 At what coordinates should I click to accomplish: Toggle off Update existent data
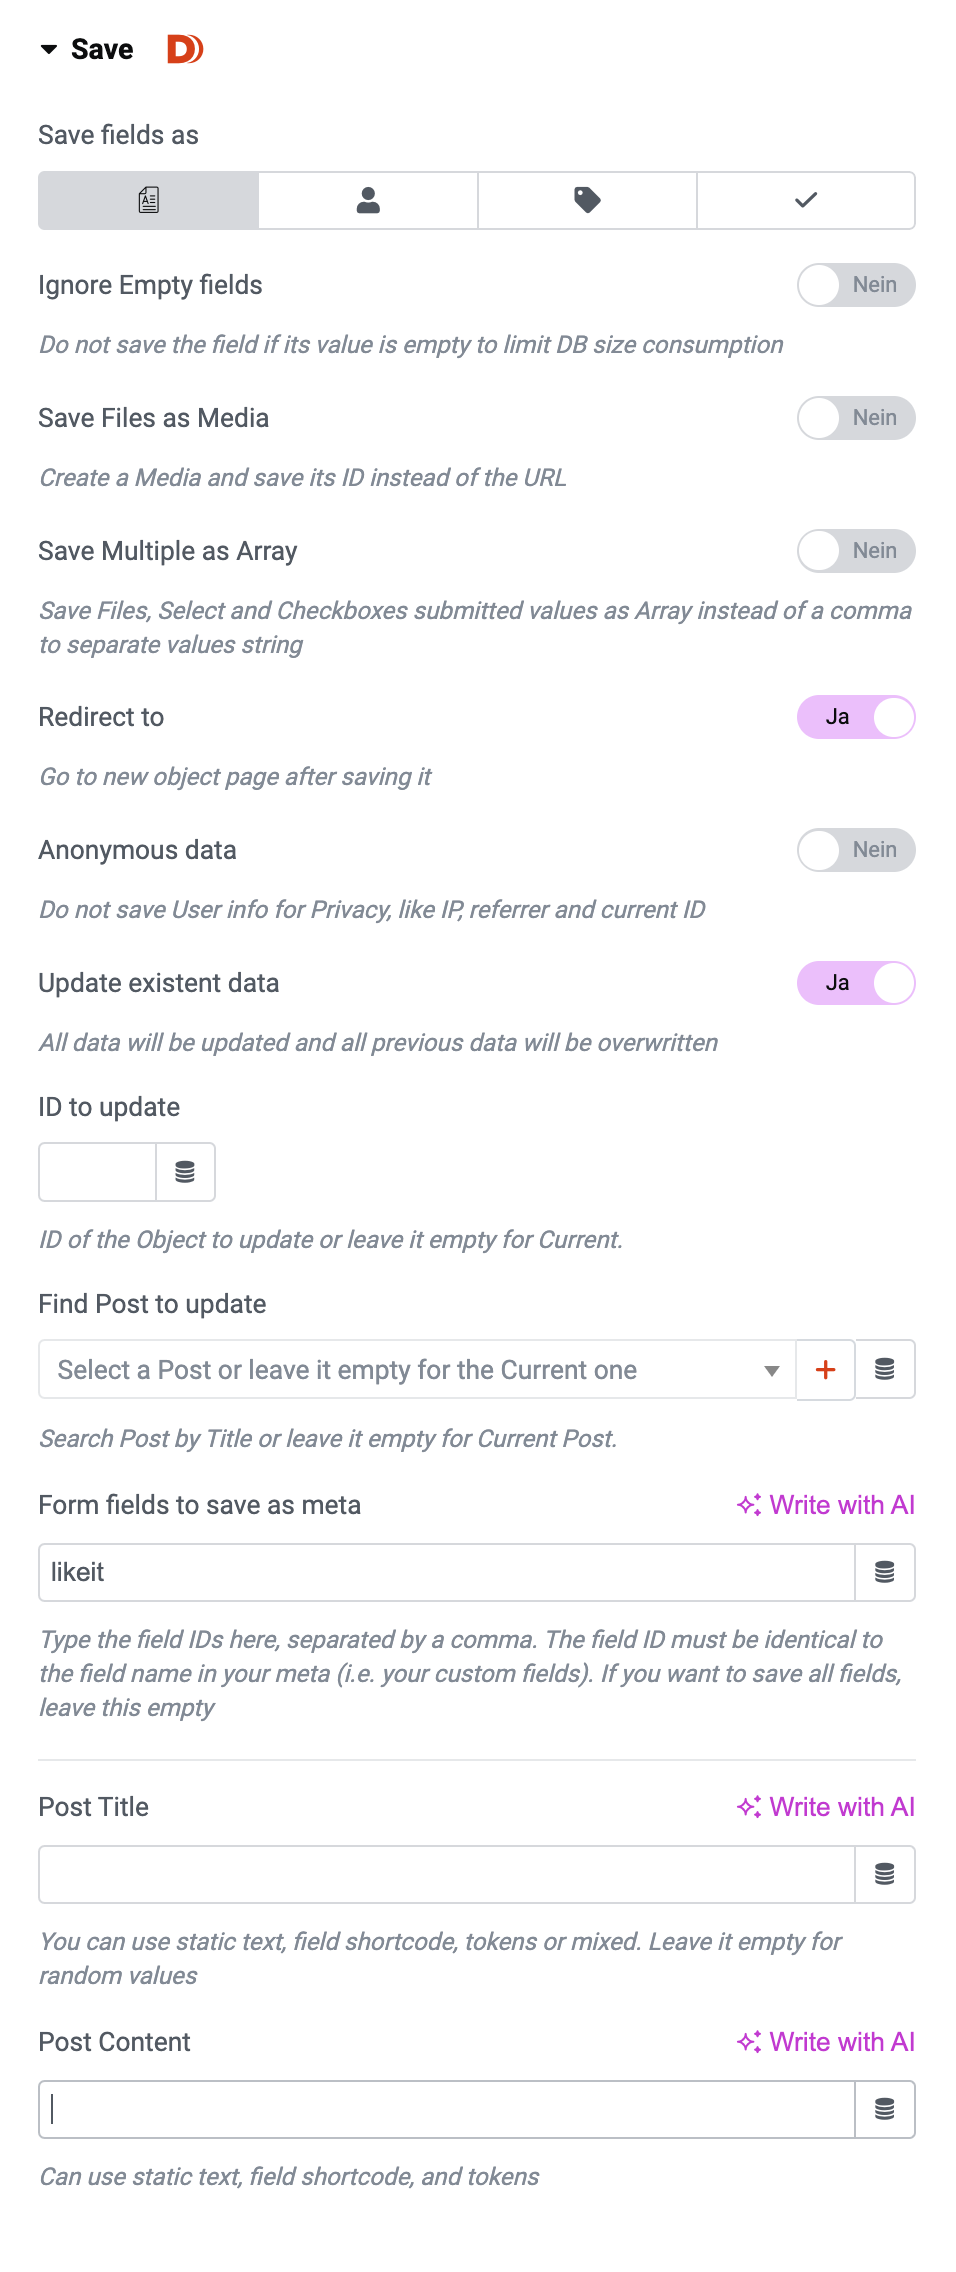tap(856, 983)
